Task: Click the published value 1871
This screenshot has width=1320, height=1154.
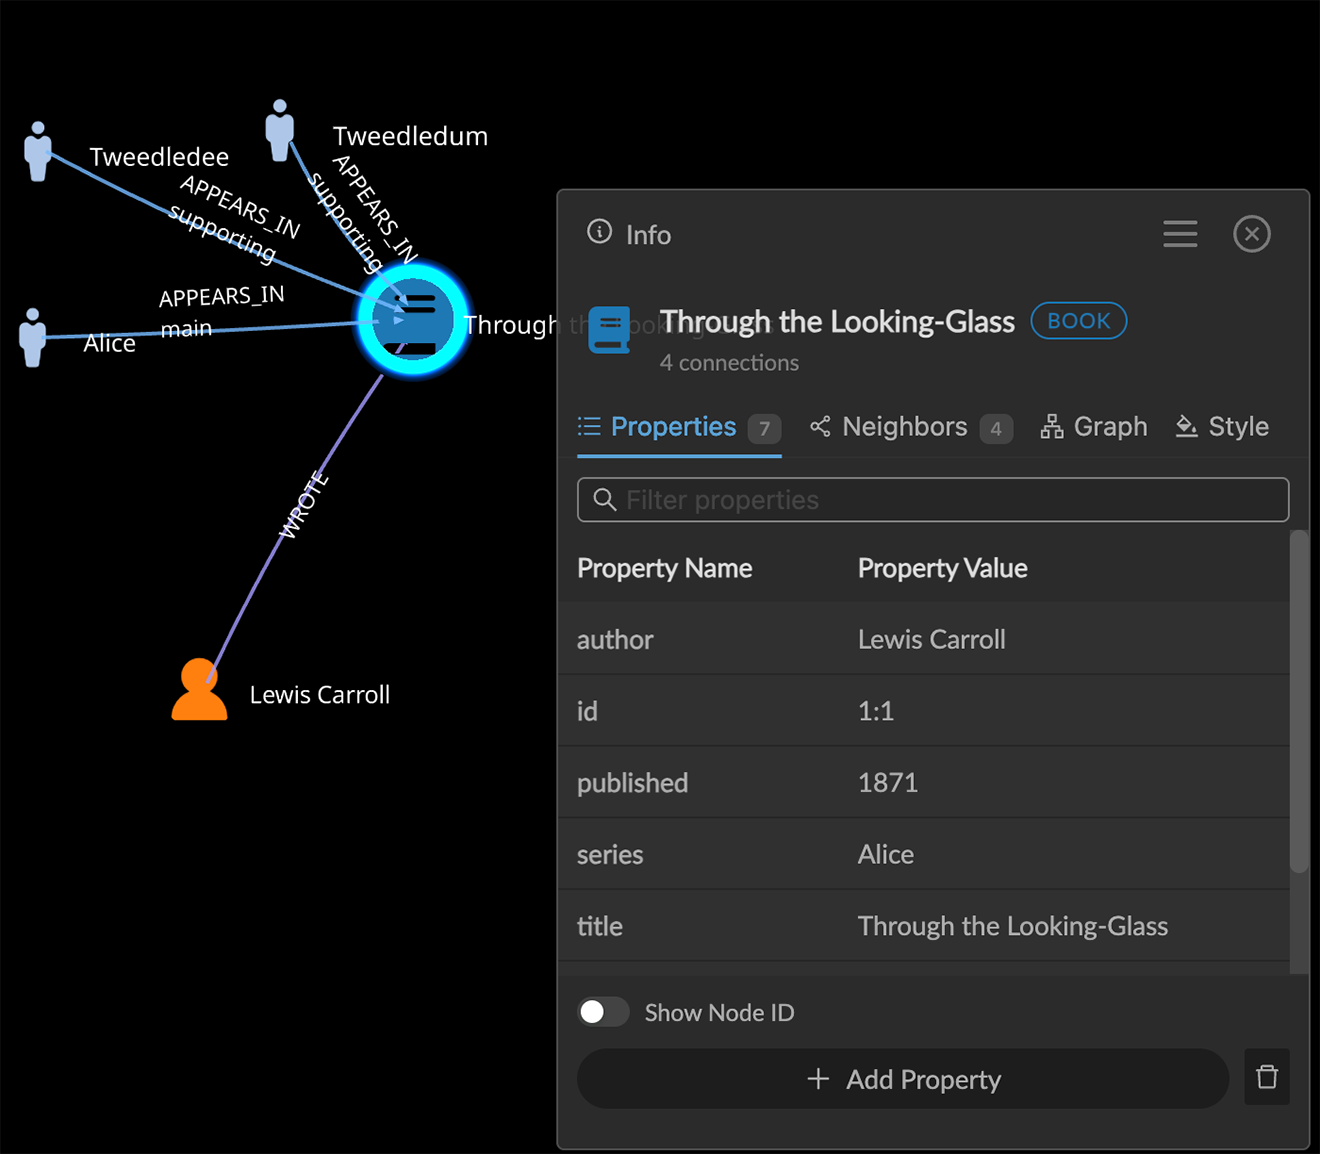Action: (x=888, y=783)
